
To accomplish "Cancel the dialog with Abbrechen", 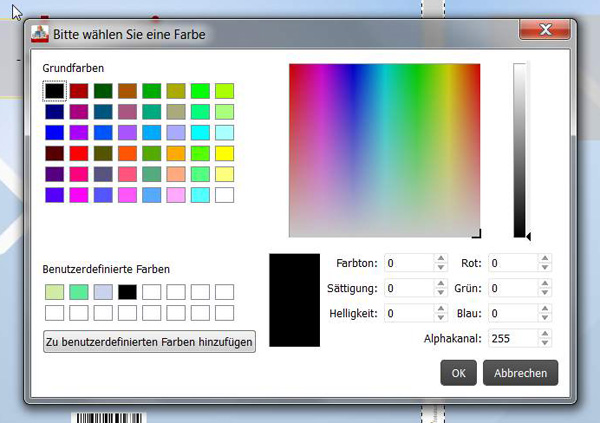I will (x=520, y=373).
